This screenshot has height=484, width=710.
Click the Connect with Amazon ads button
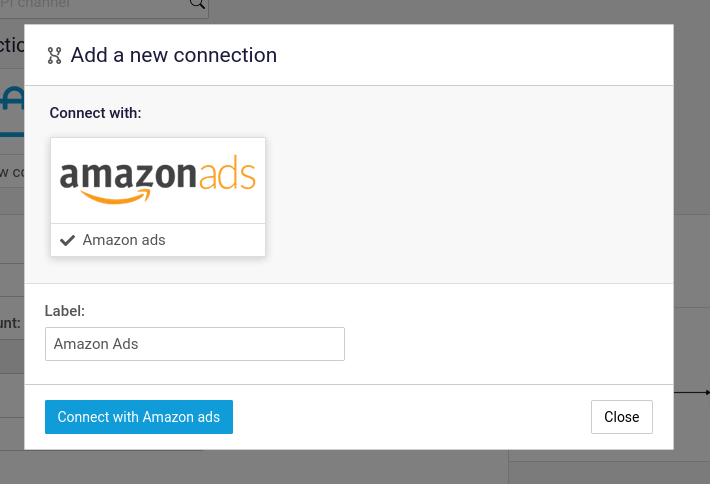tap(139, 417)
